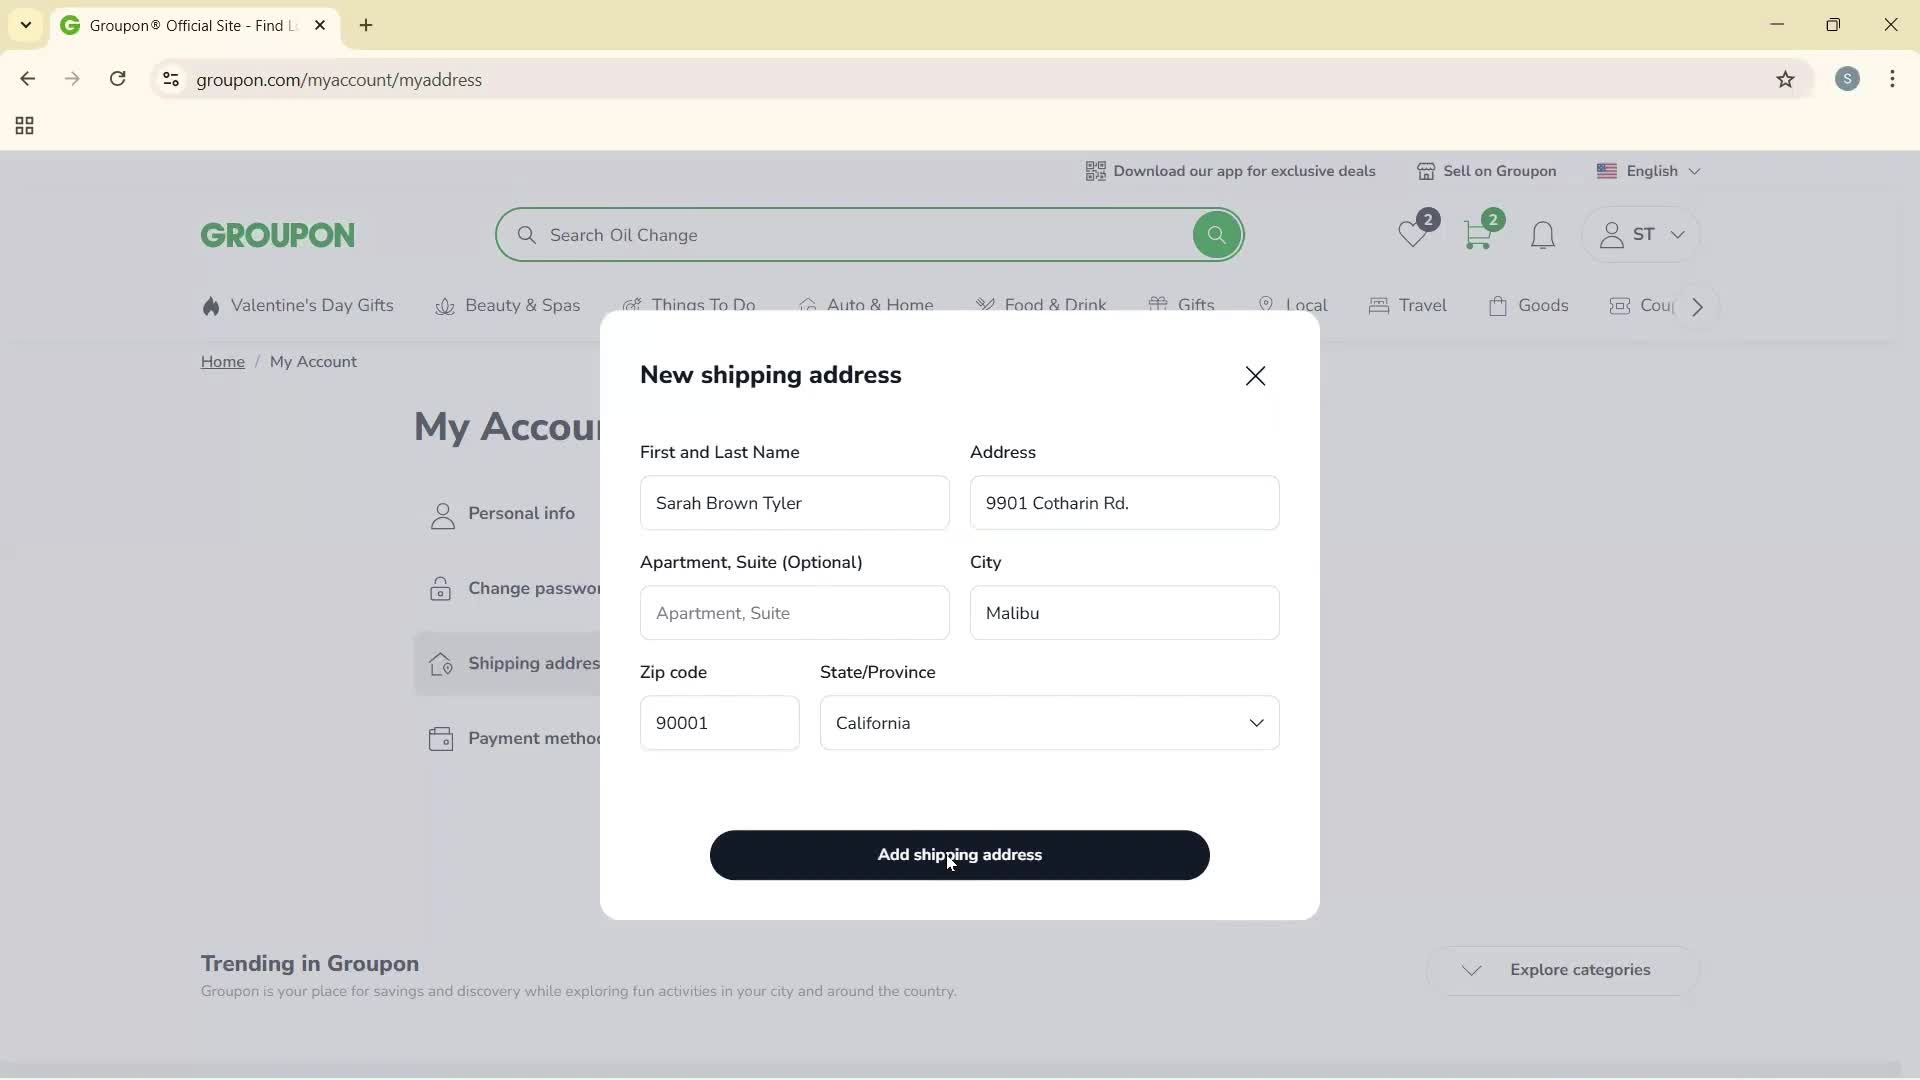Bookmark the page with the star icon

pos(1786,80)
